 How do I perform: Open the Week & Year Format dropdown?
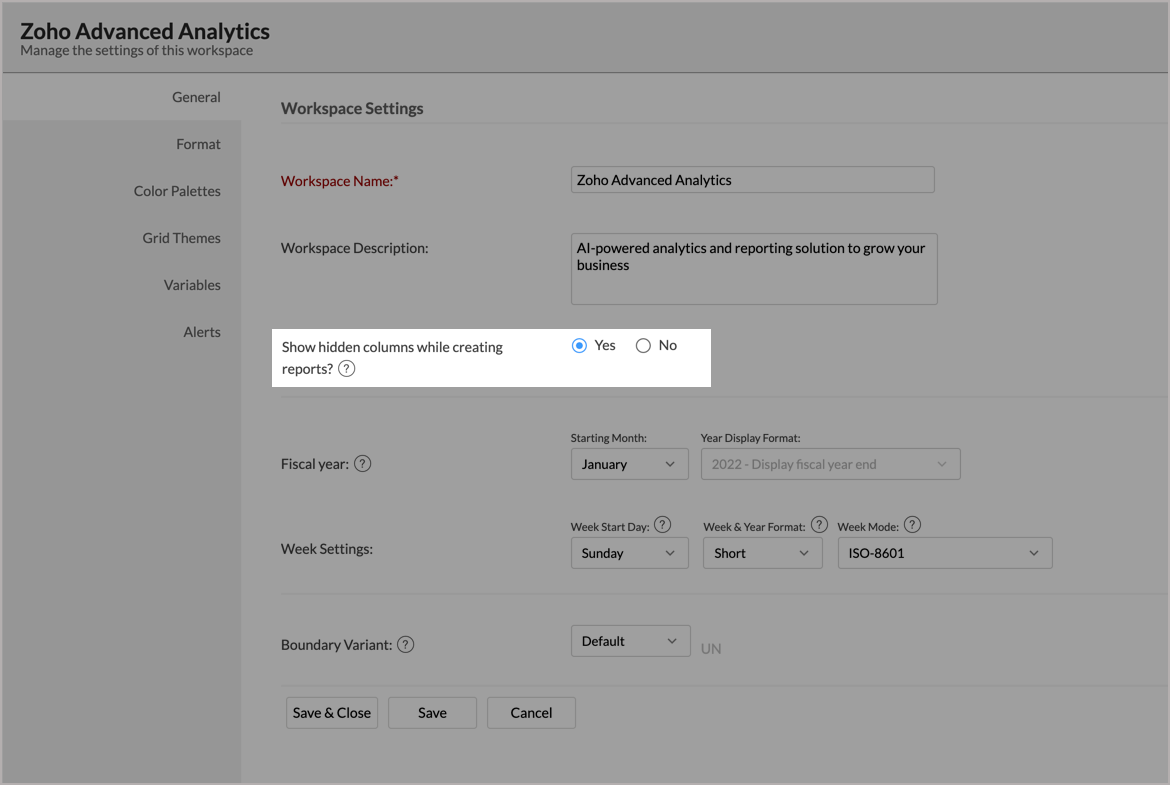click(x=762, y=553)
